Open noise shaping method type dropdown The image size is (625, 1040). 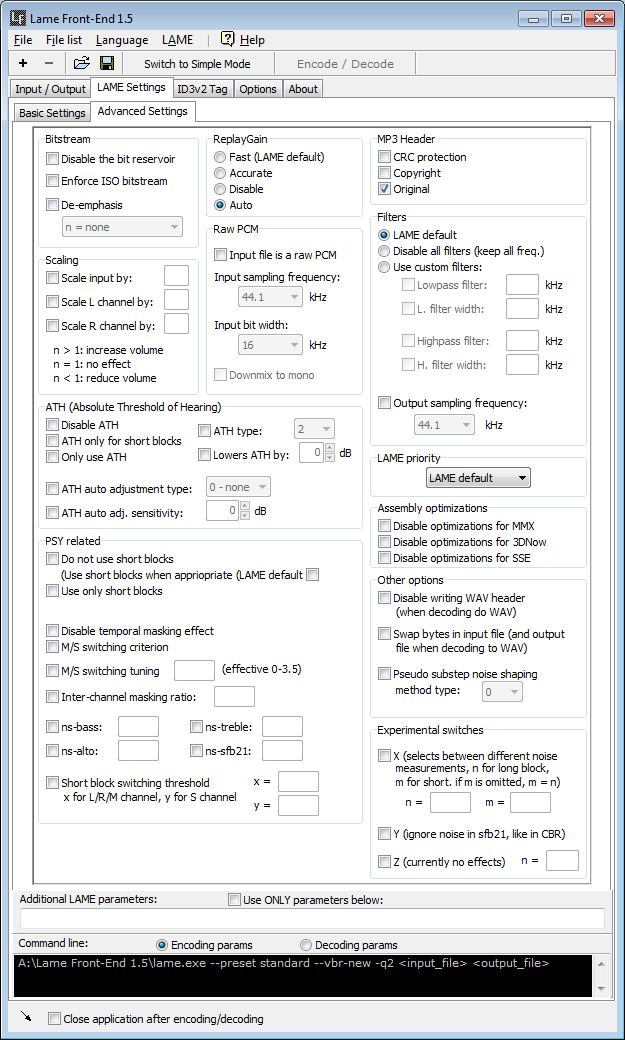(x=502, y=692)
